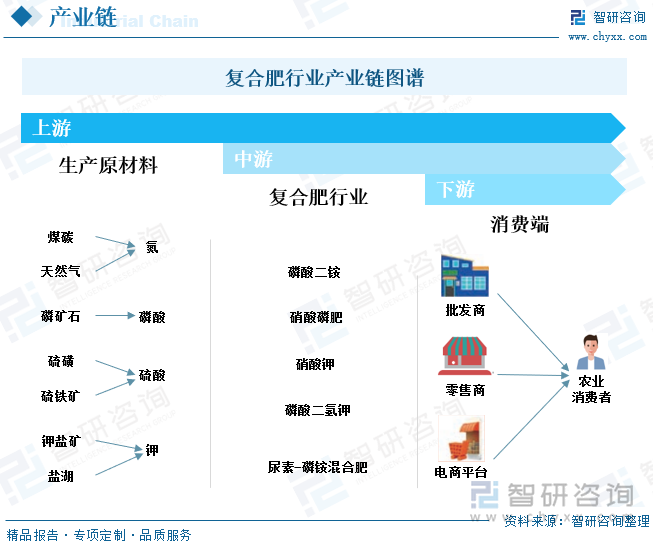Click the 磷酸二铵 product label

(315, 272)
